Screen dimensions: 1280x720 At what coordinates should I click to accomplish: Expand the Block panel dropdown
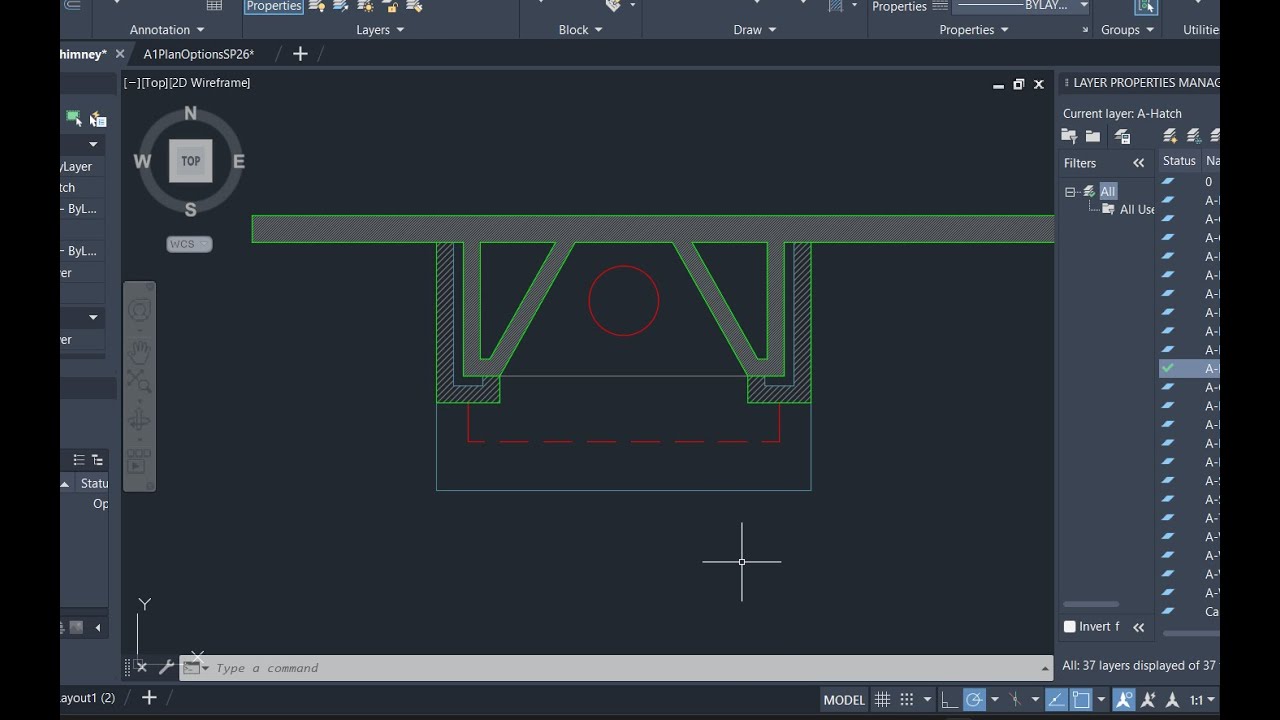click(580, 30)
